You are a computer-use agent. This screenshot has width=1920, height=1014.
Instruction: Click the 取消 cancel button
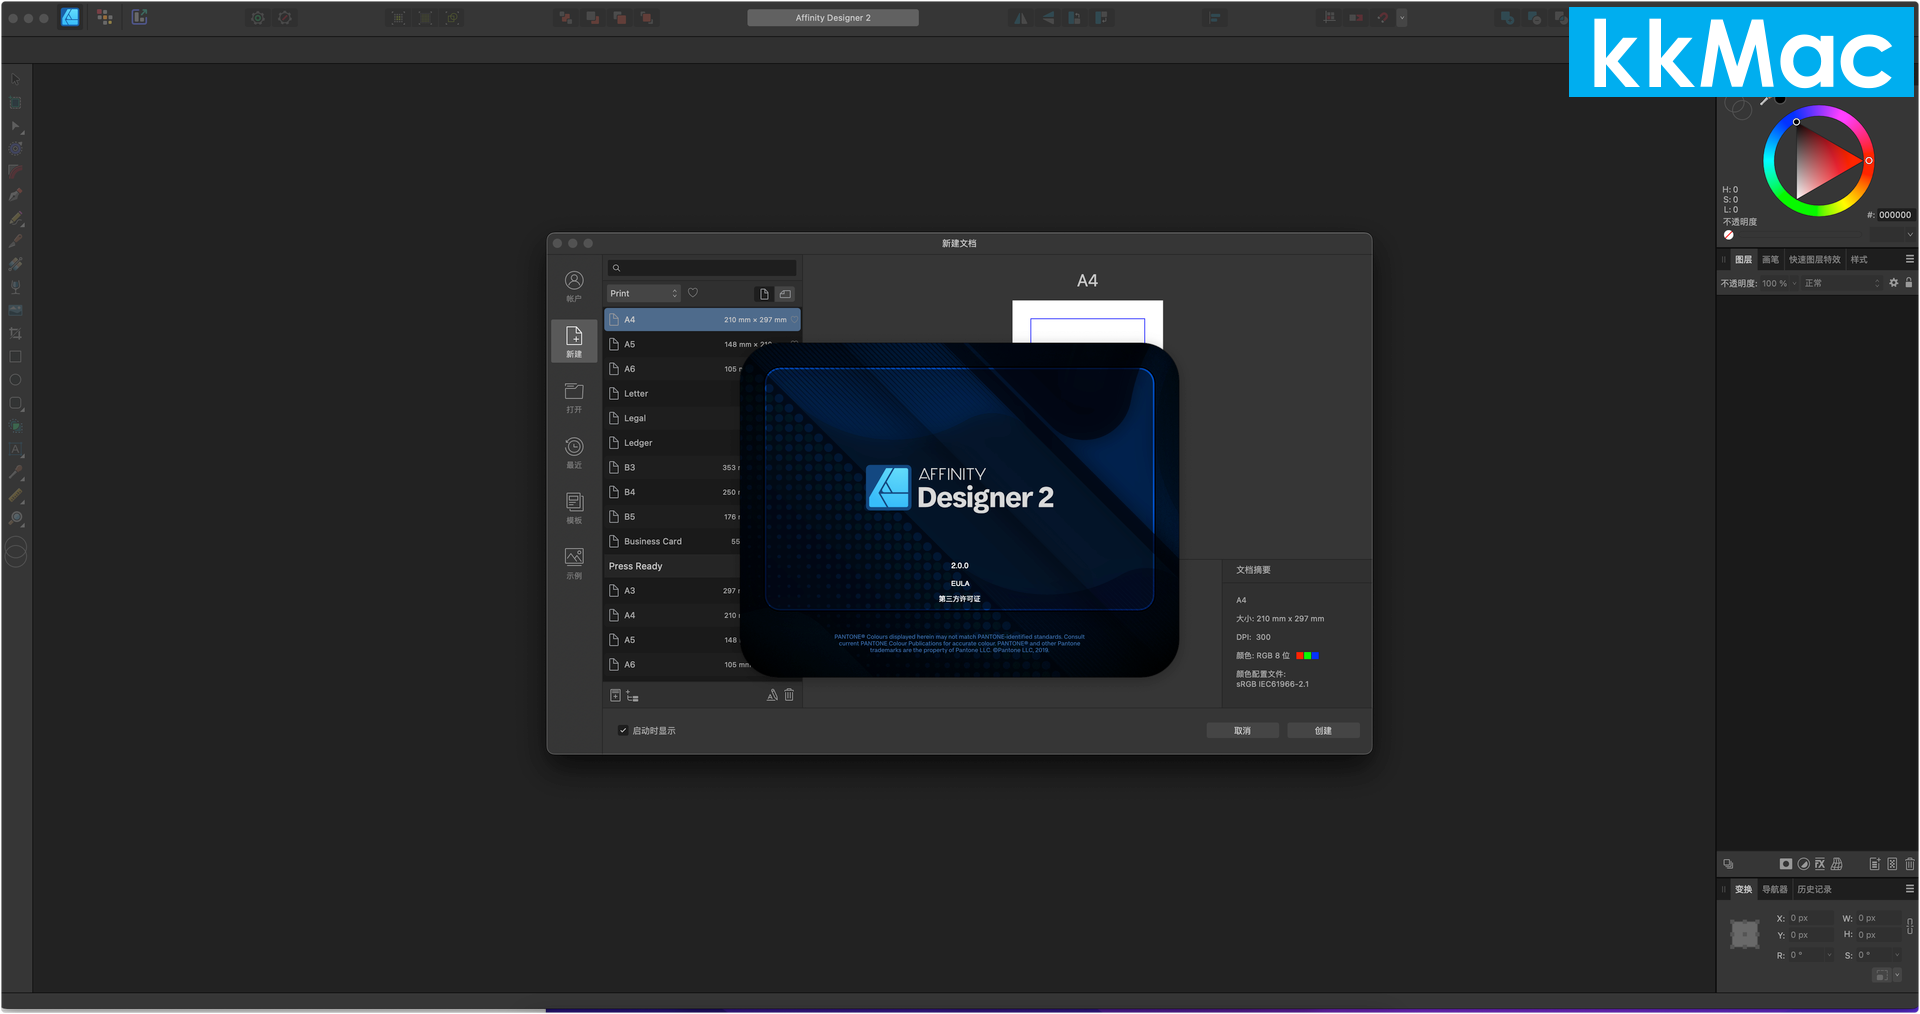1242,730
